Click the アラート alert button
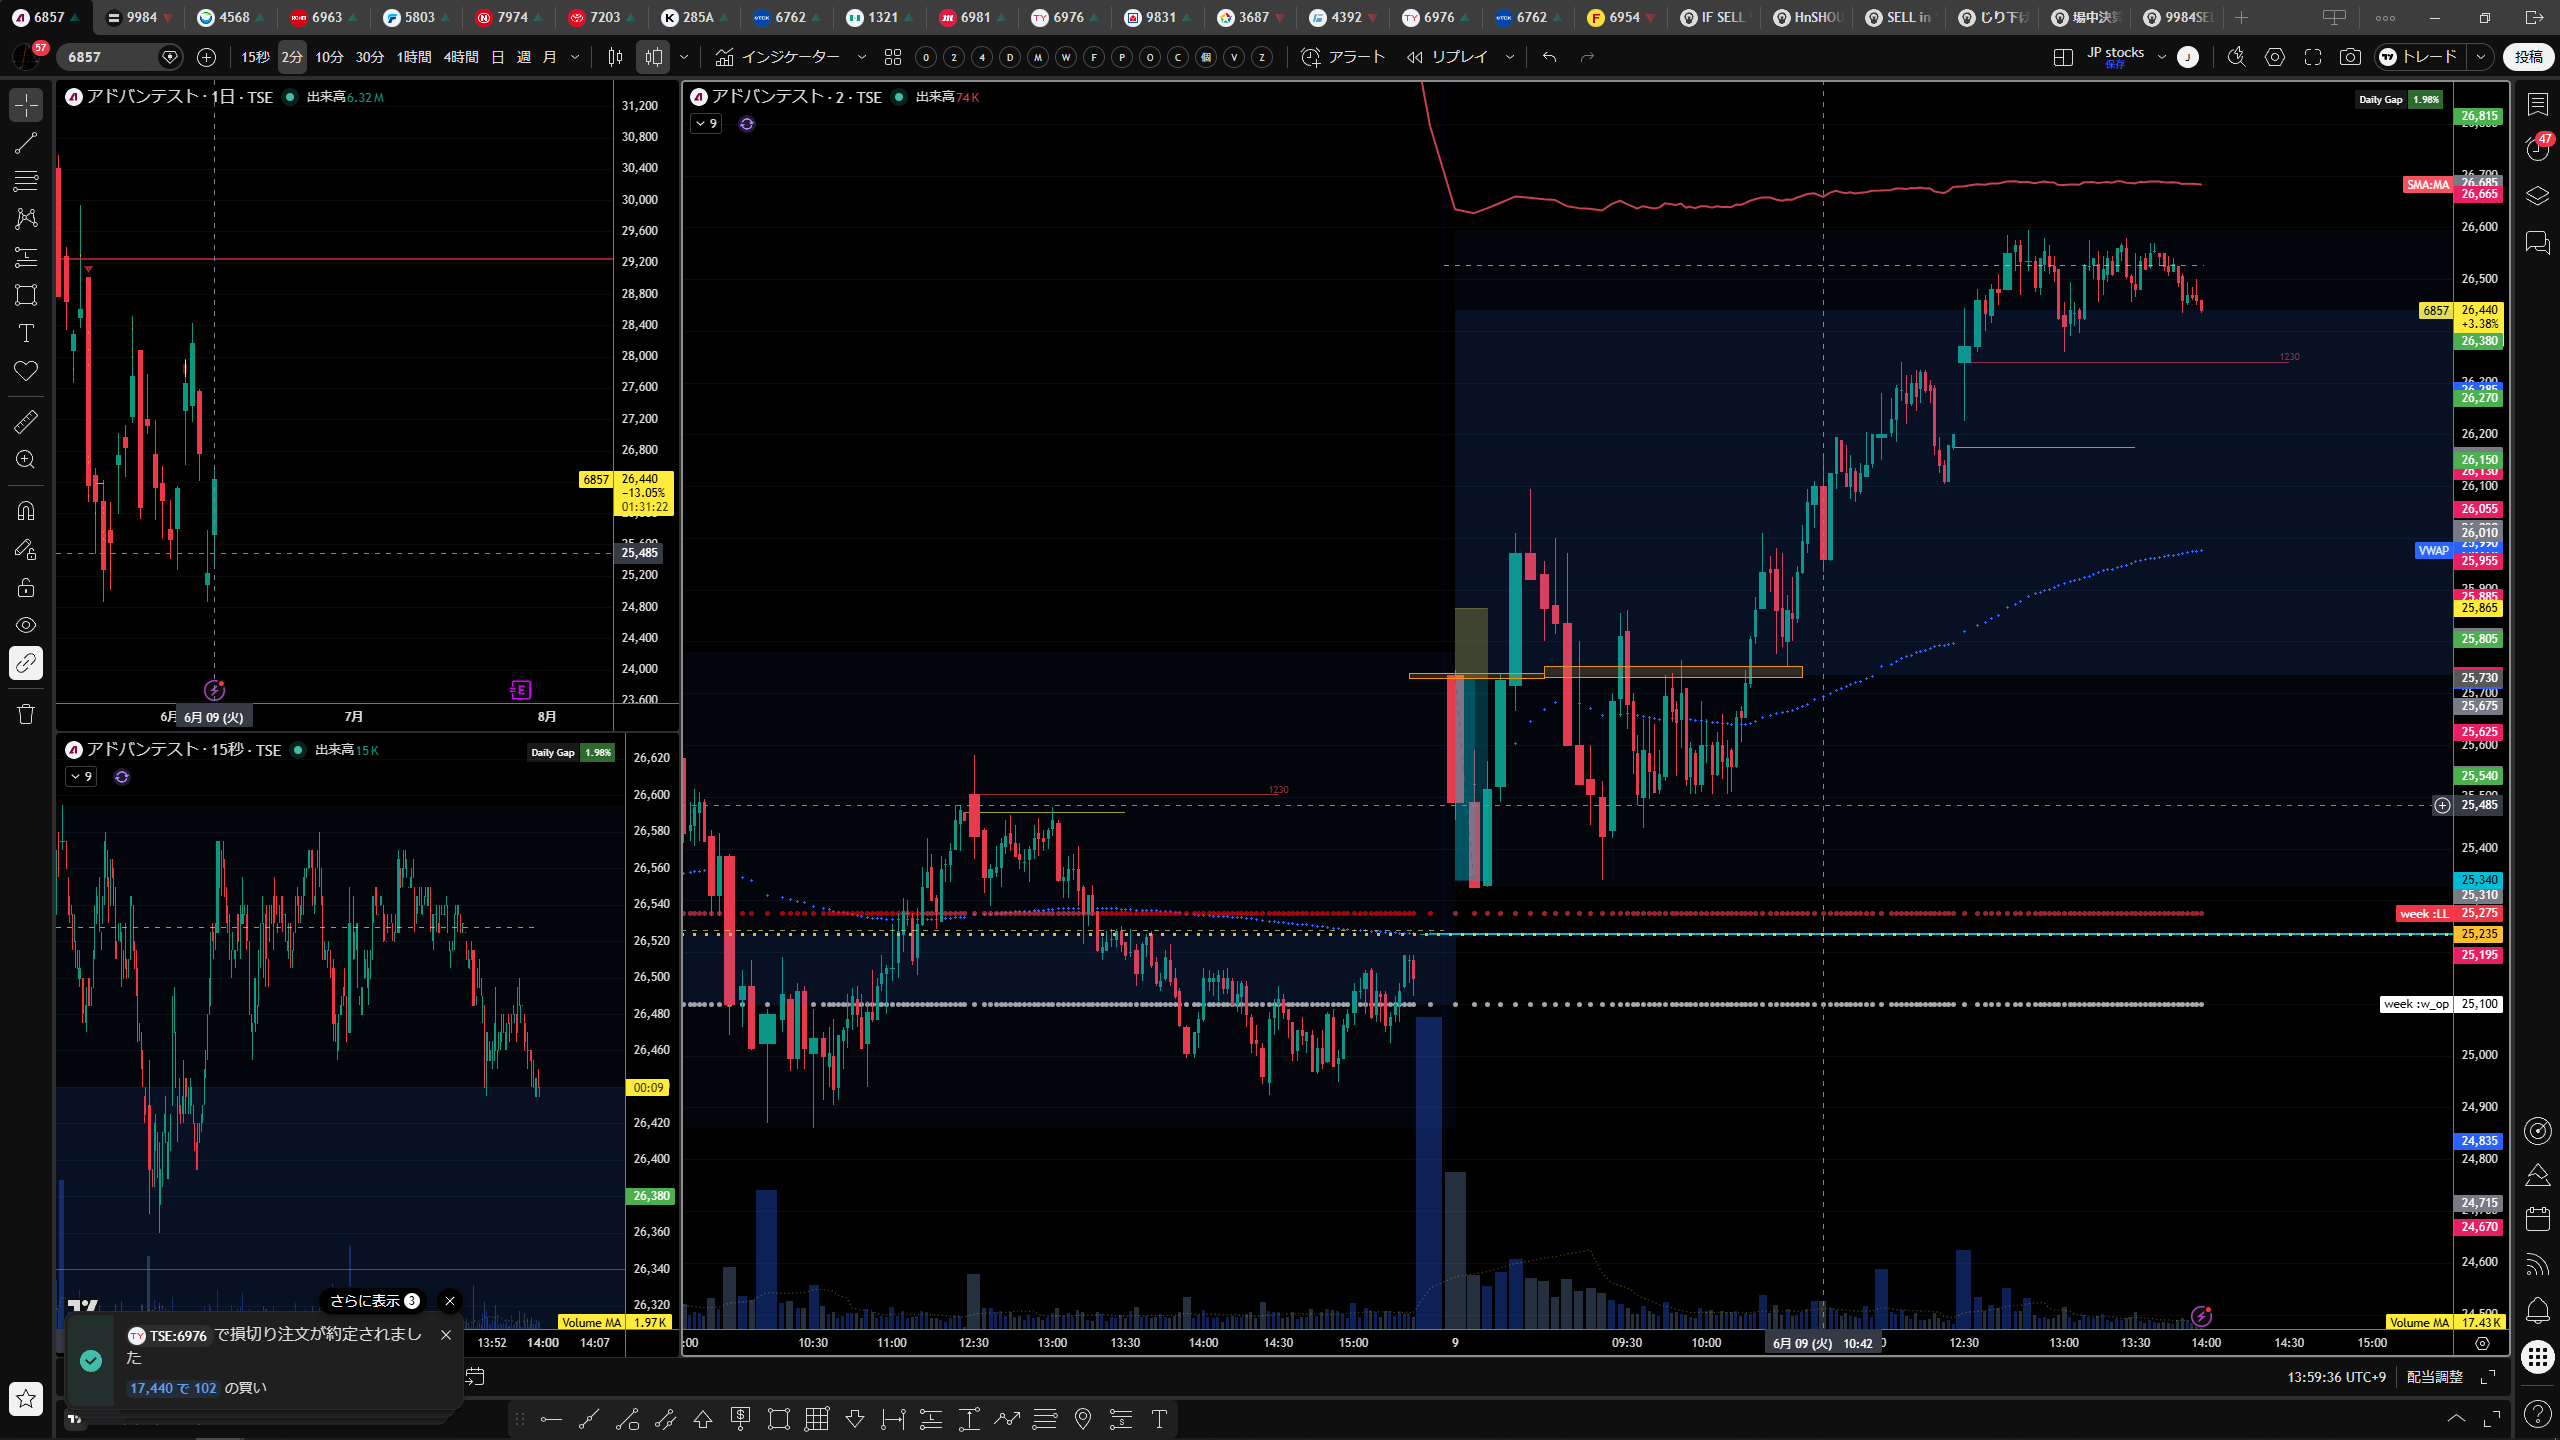 pos(1343,57)
